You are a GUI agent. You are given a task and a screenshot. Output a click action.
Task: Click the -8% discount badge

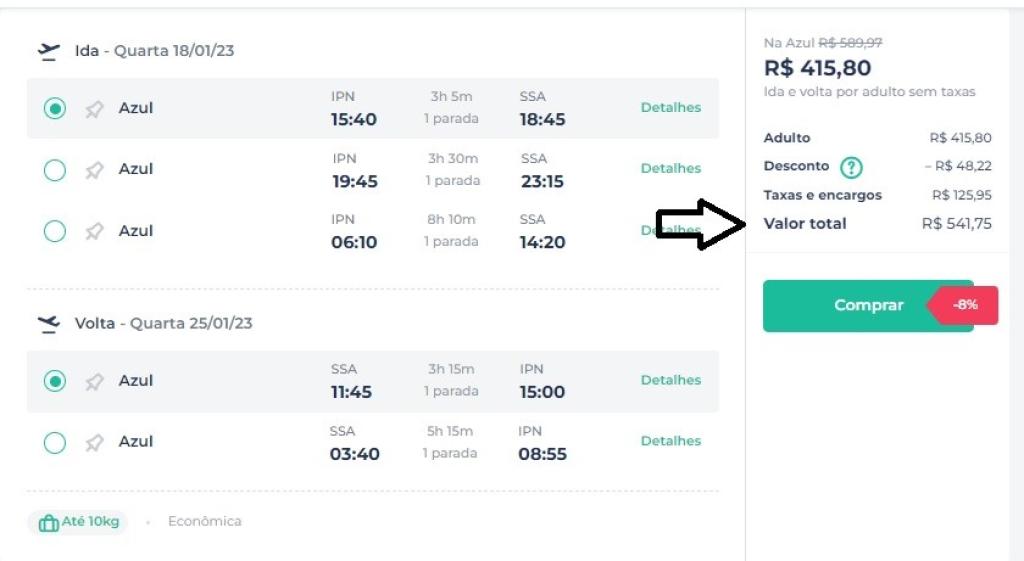[965, 305]
